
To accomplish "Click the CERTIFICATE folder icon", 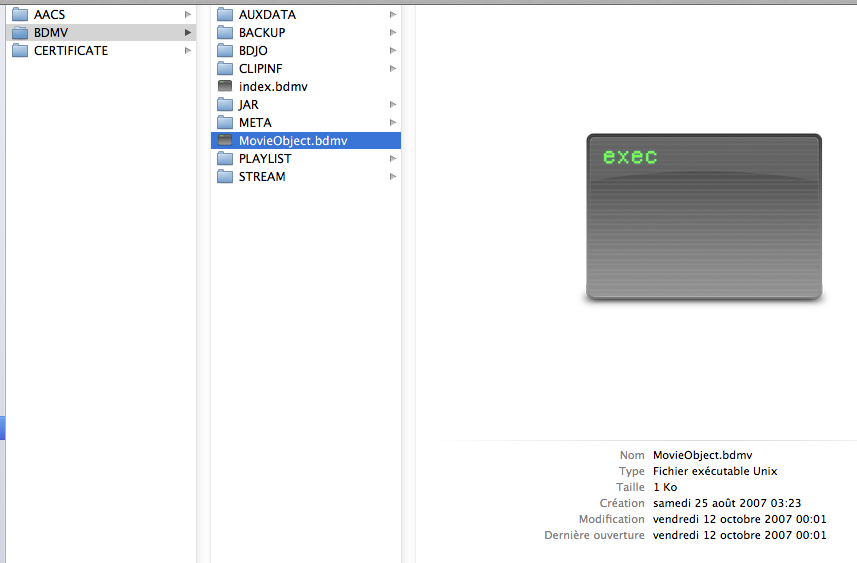I will click(20, 51).
